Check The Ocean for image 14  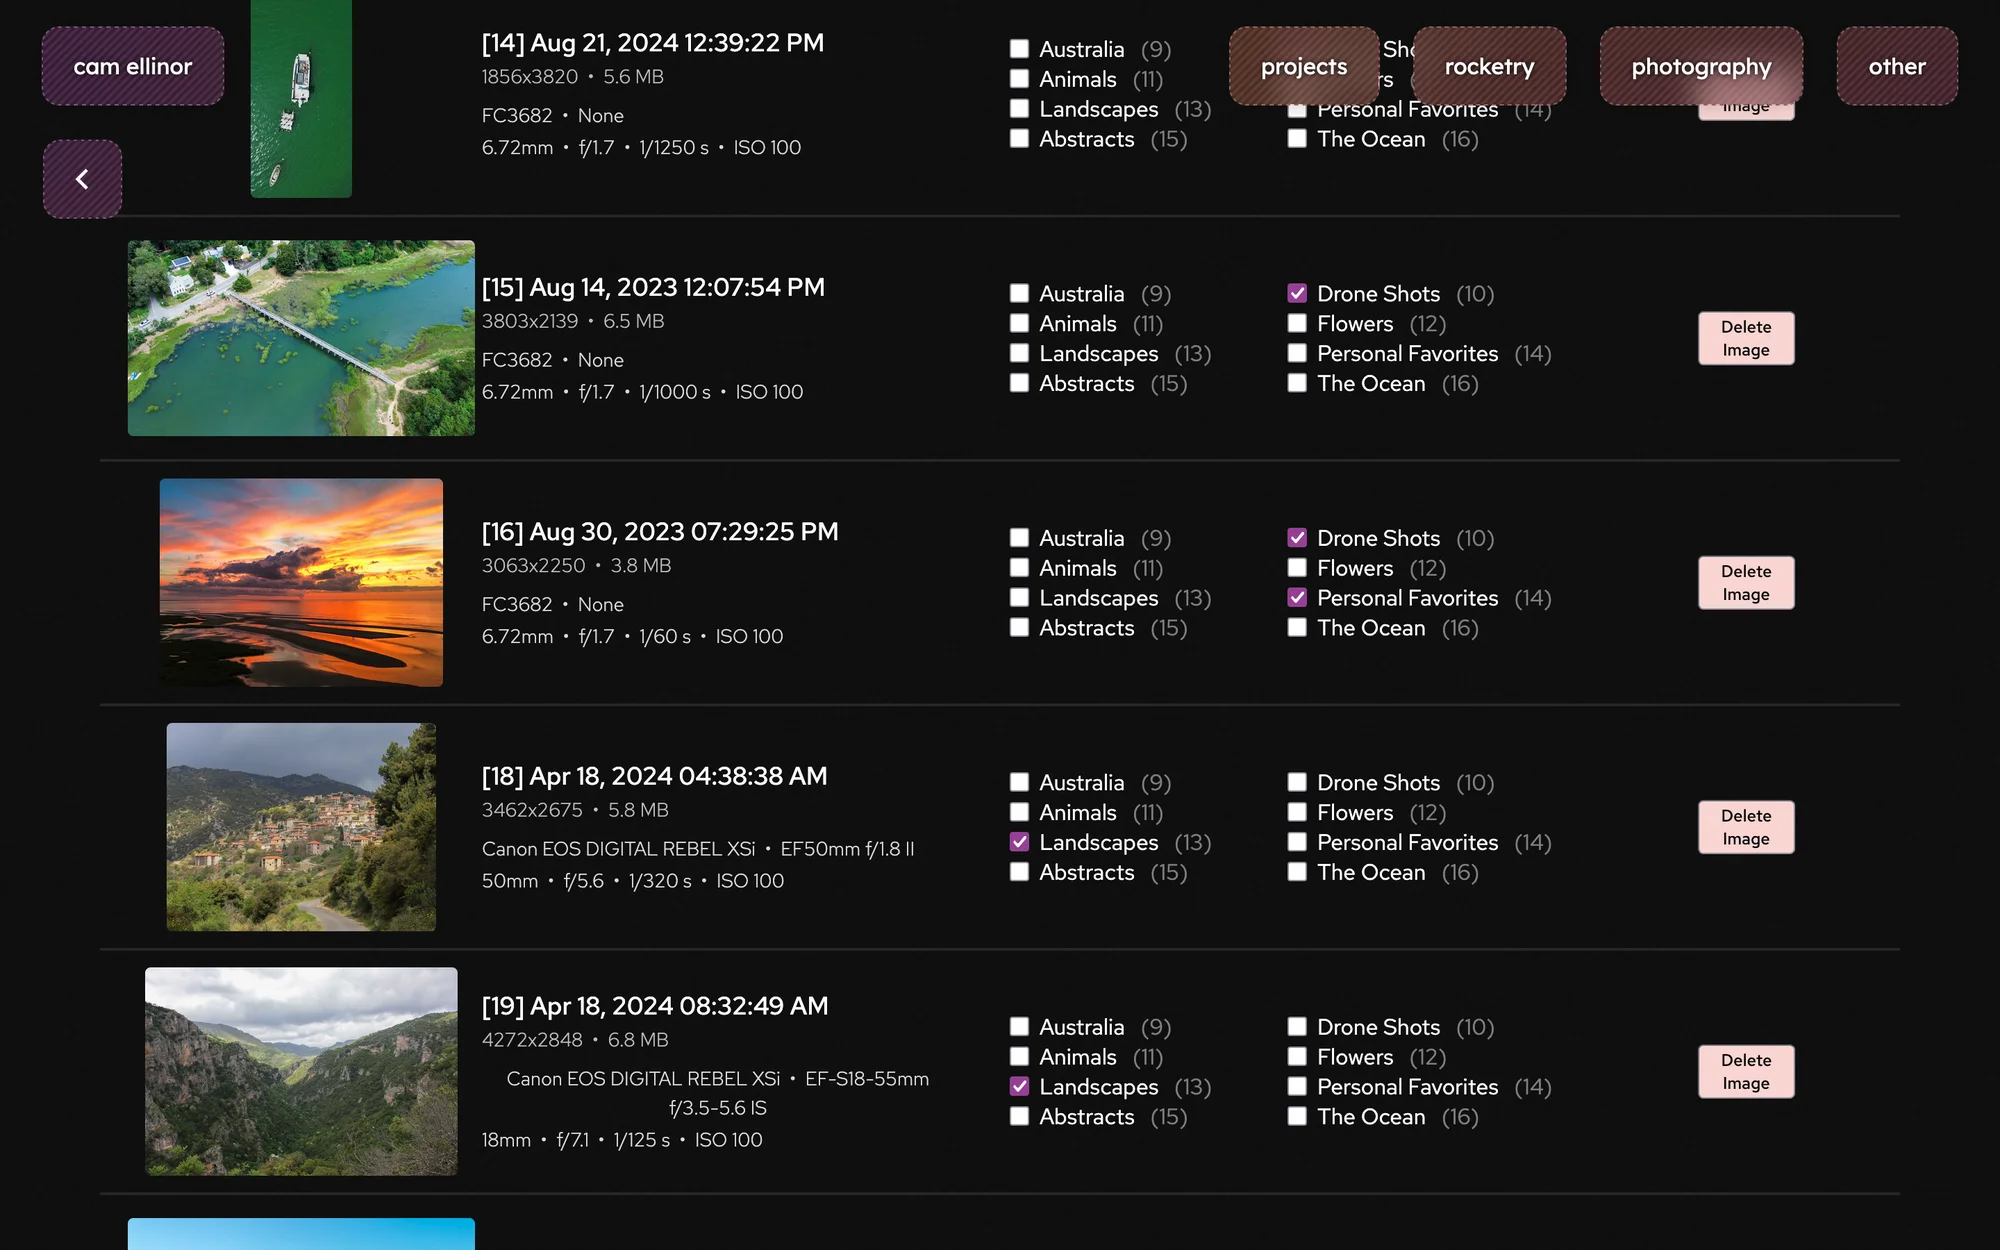point(1297,139)
